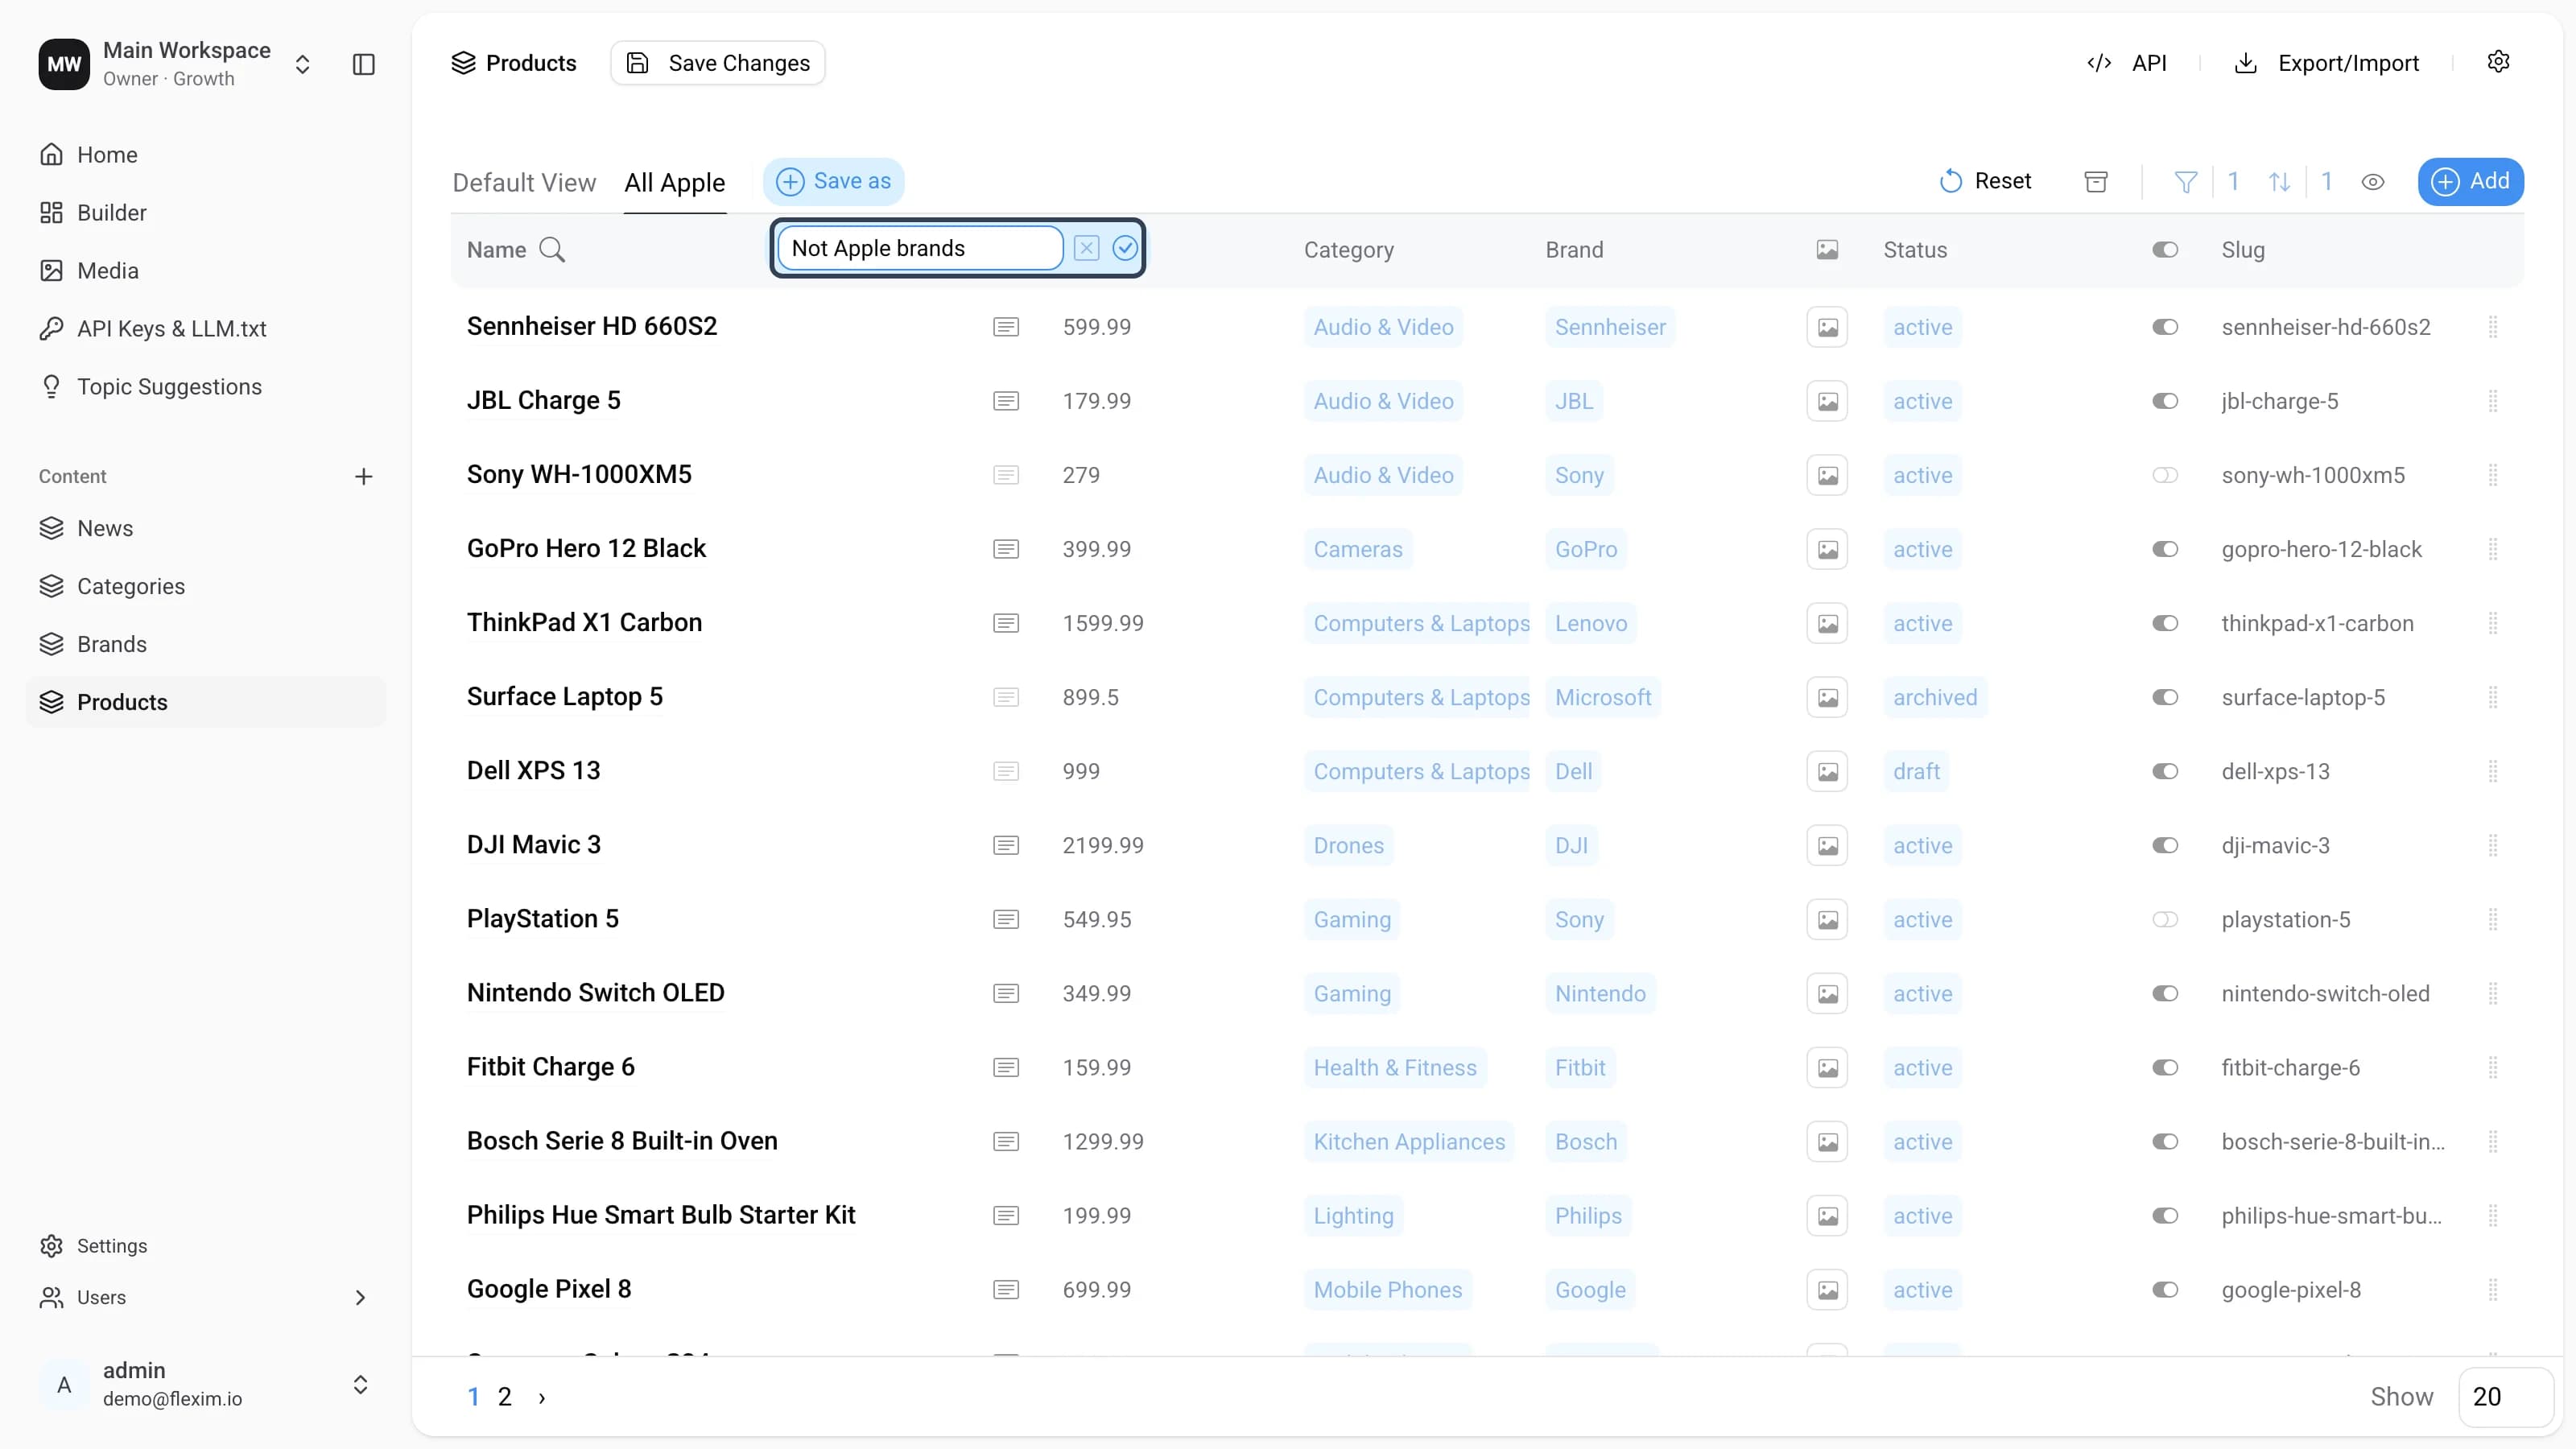2576x1449 pixels.
Task: Toggle switch for GoPro Hero 12 Black
Action: pos(2165,549)
